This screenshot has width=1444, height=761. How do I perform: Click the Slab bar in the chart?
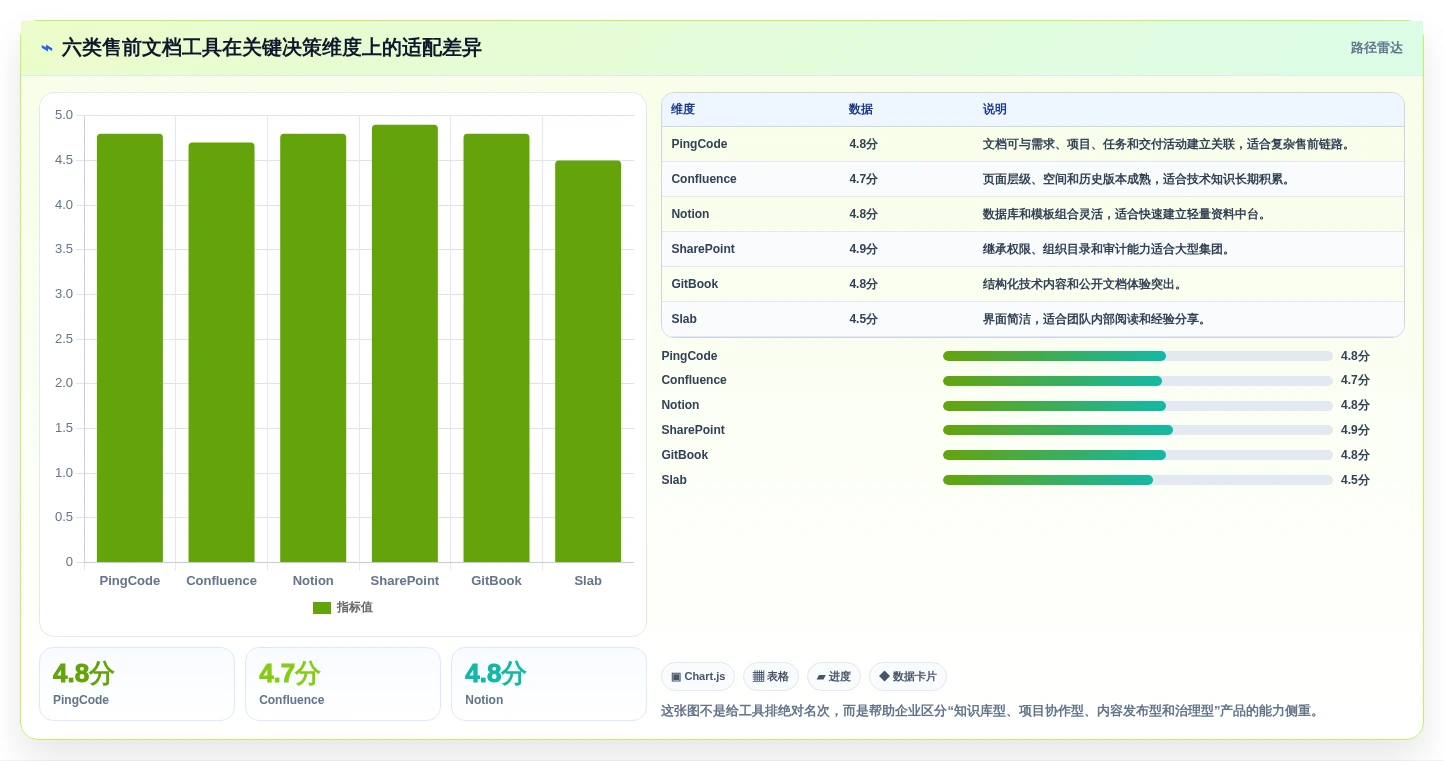[x=588, y=361]
